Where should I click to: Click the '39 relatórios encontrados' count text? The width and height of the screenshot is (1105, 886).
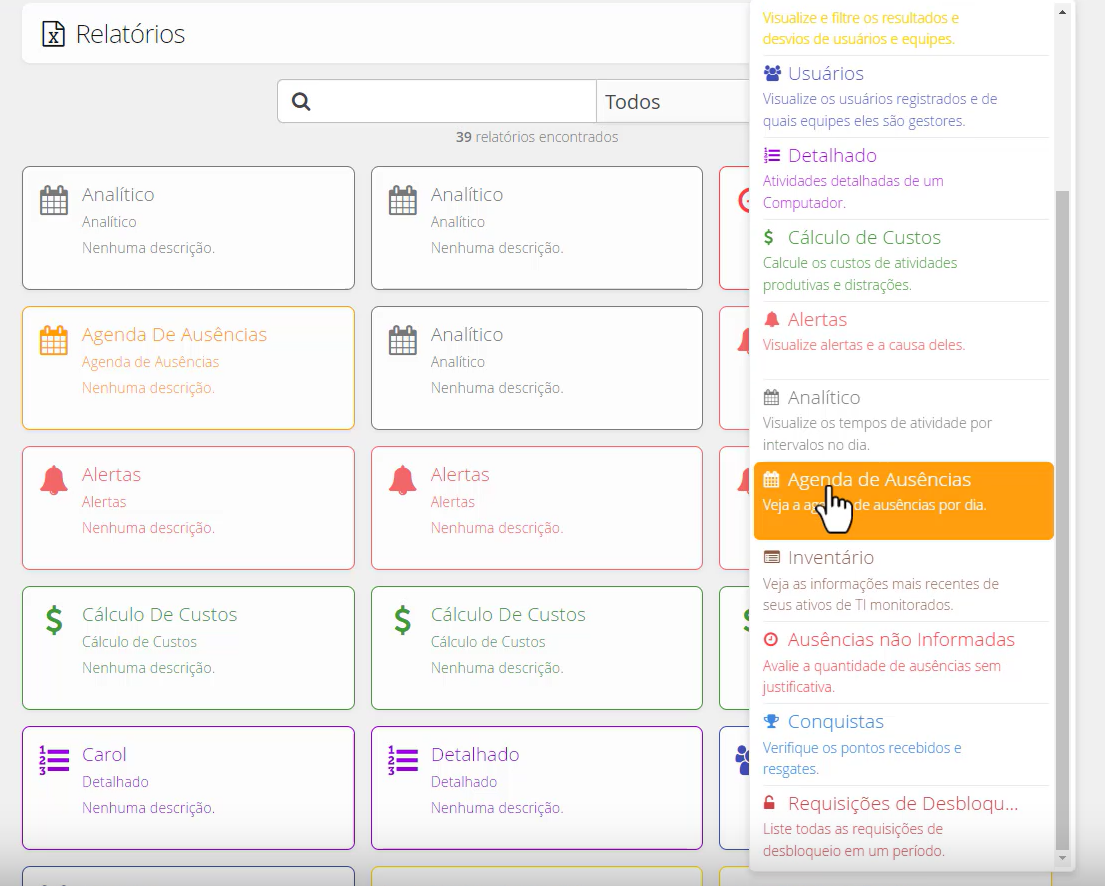click(537, 137)
